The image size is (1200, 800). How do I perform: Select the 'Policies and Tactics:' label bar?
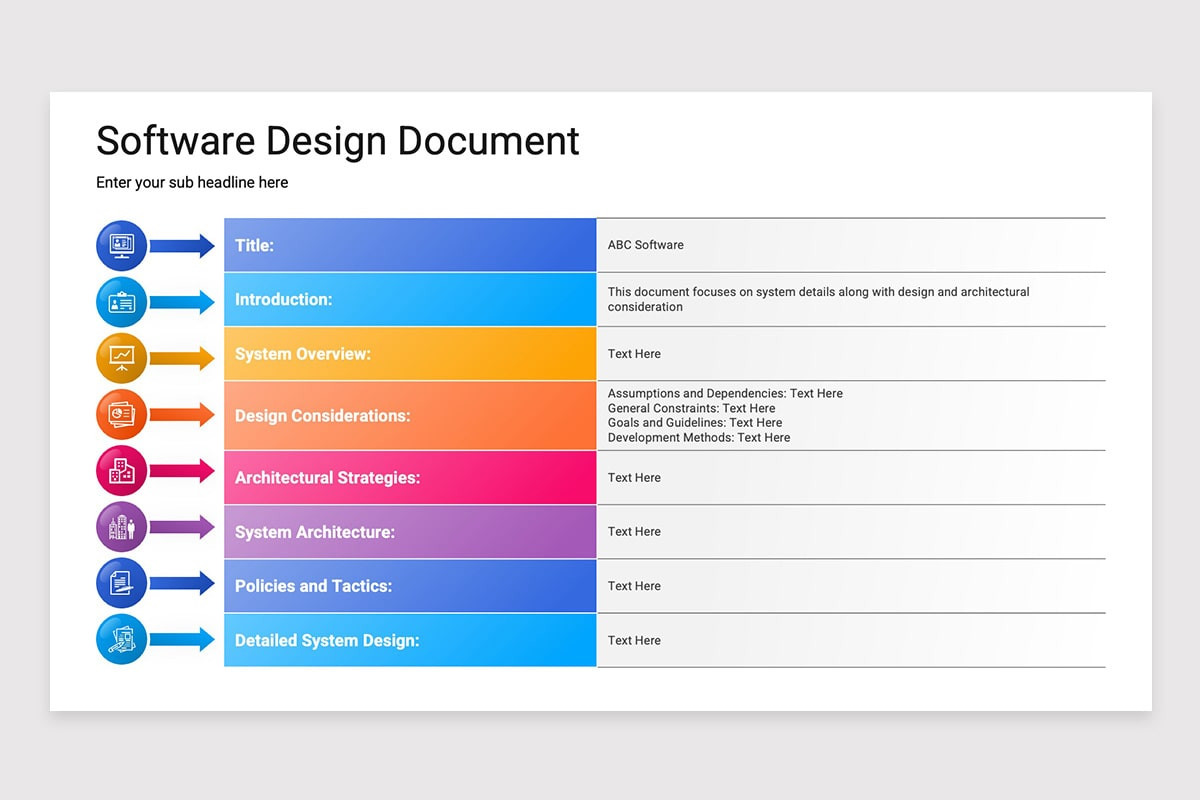pos(410,586)
